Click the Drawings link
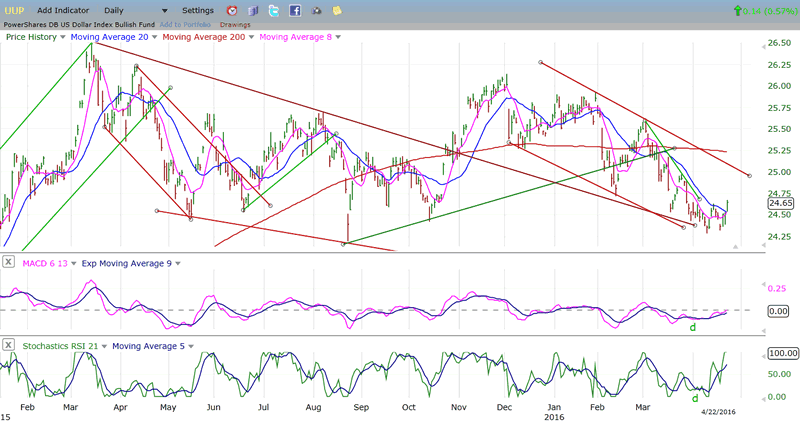 (x=236, y=24)
